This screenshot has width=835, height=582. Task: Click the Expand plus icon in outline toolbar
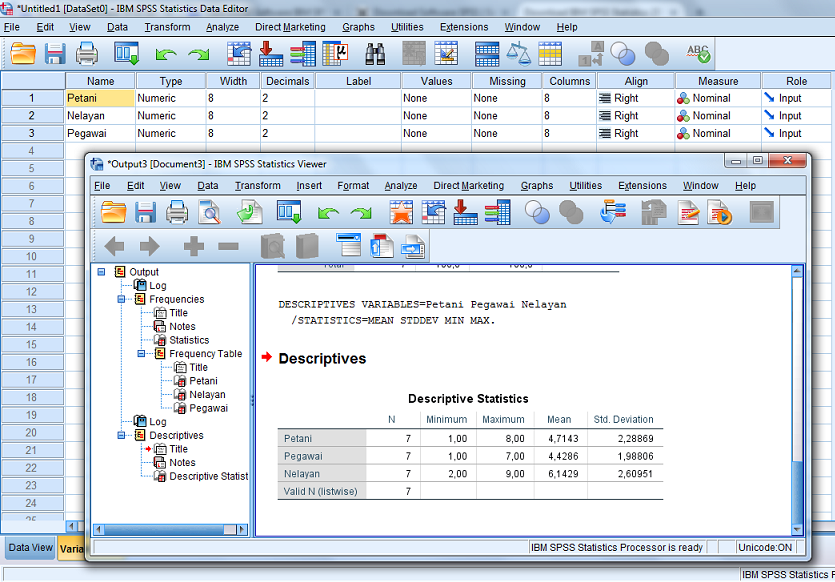coord(193,246)
